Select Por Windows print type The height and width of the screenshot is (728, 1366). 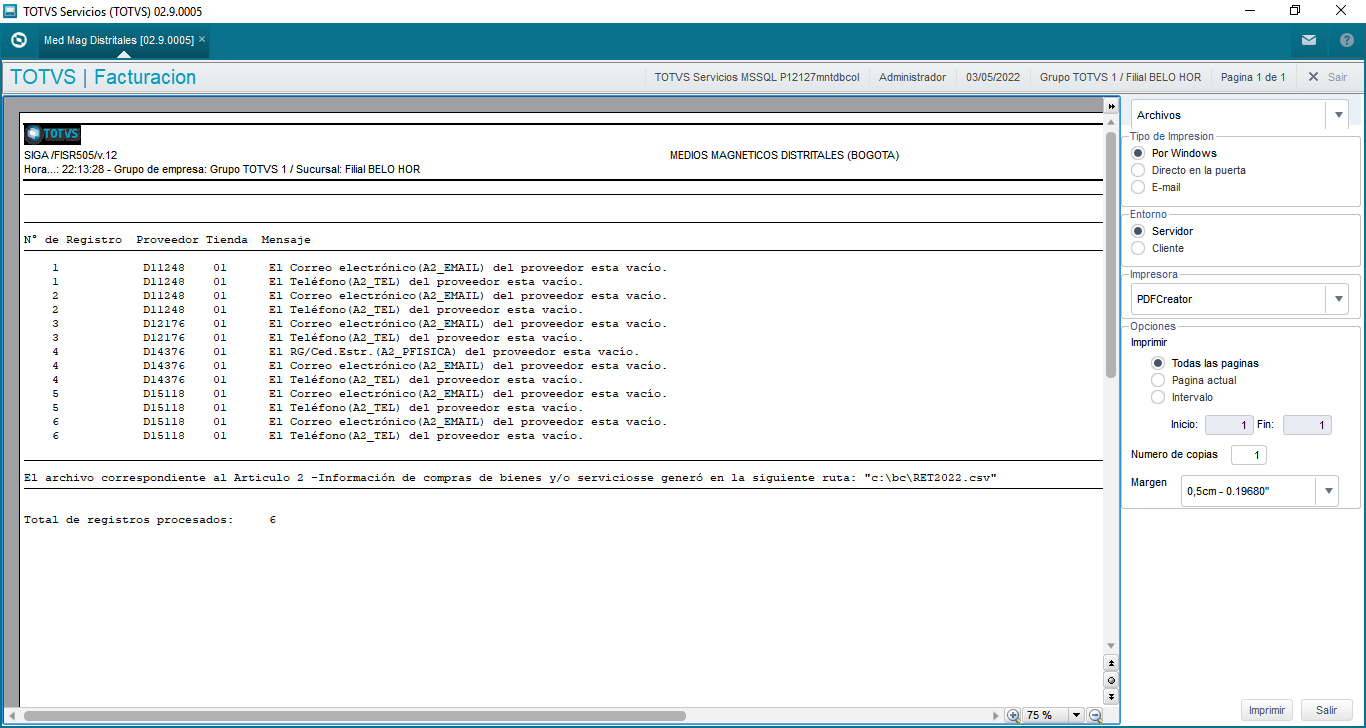1138,153
